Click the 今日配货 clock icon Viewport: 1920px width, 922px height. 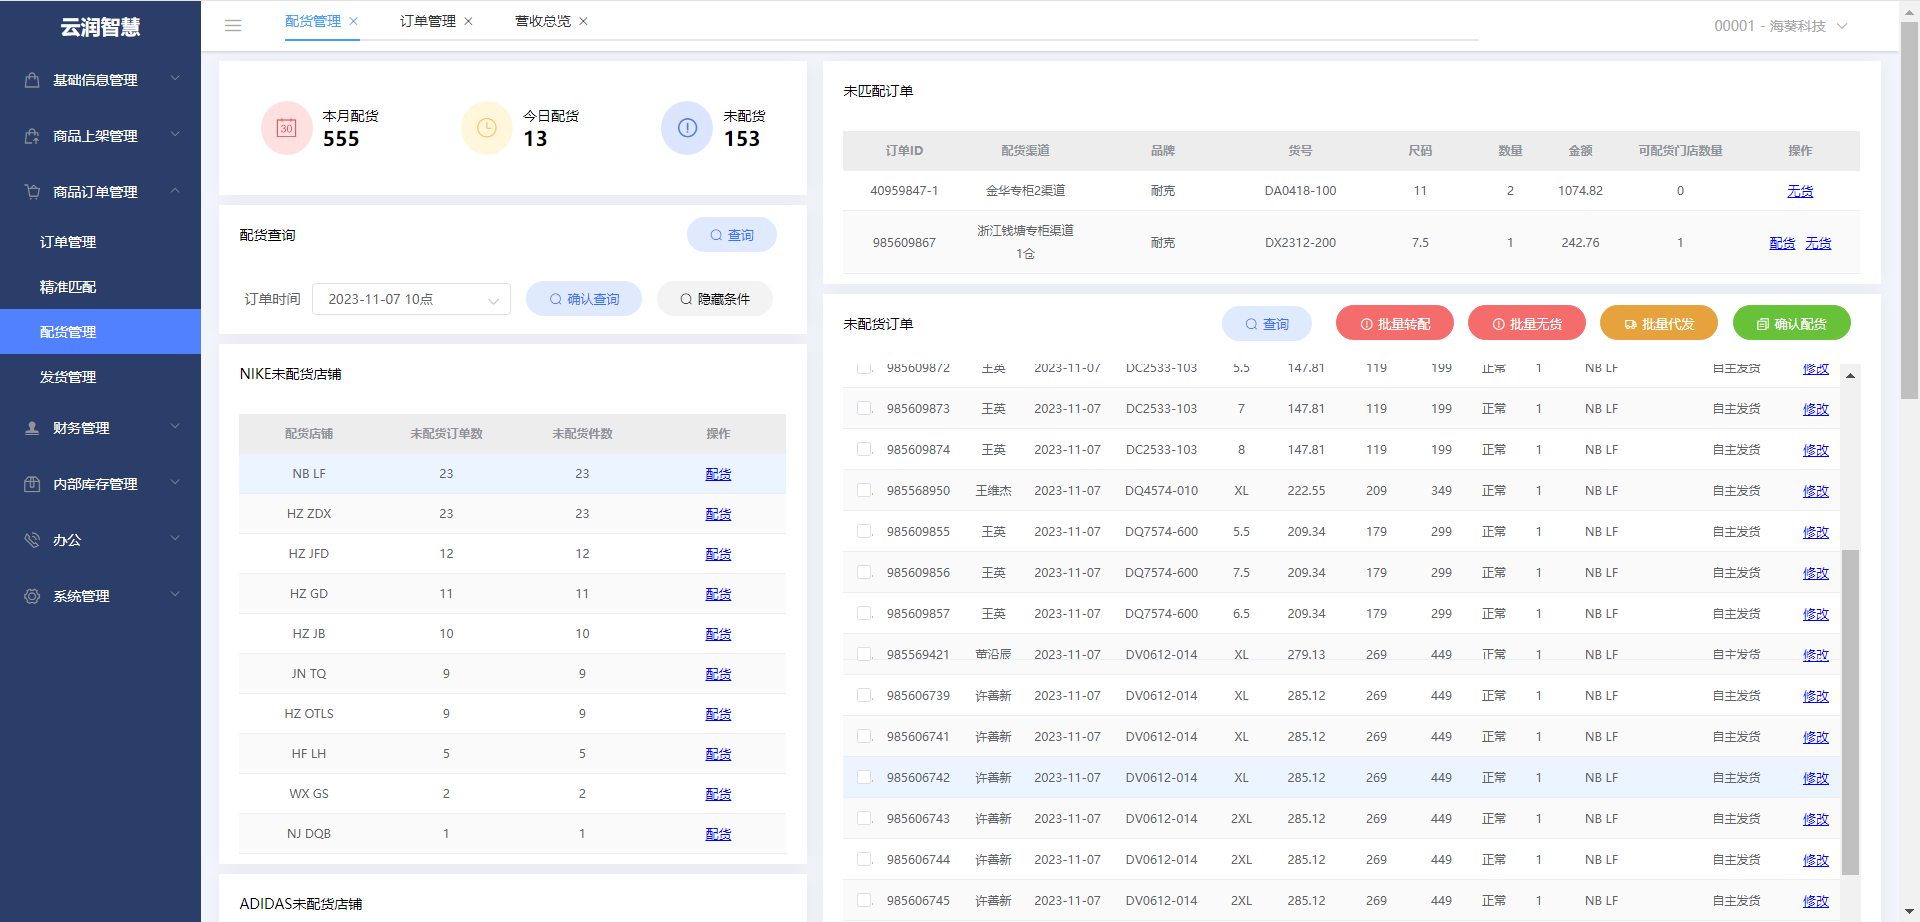point(487,128)
